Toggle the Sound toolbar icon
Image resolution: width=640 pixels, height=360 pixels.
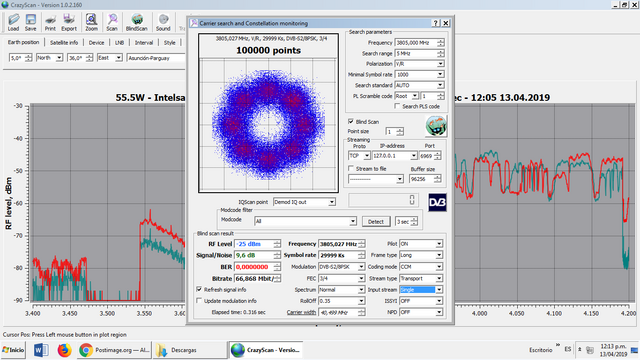click(163, 22)
